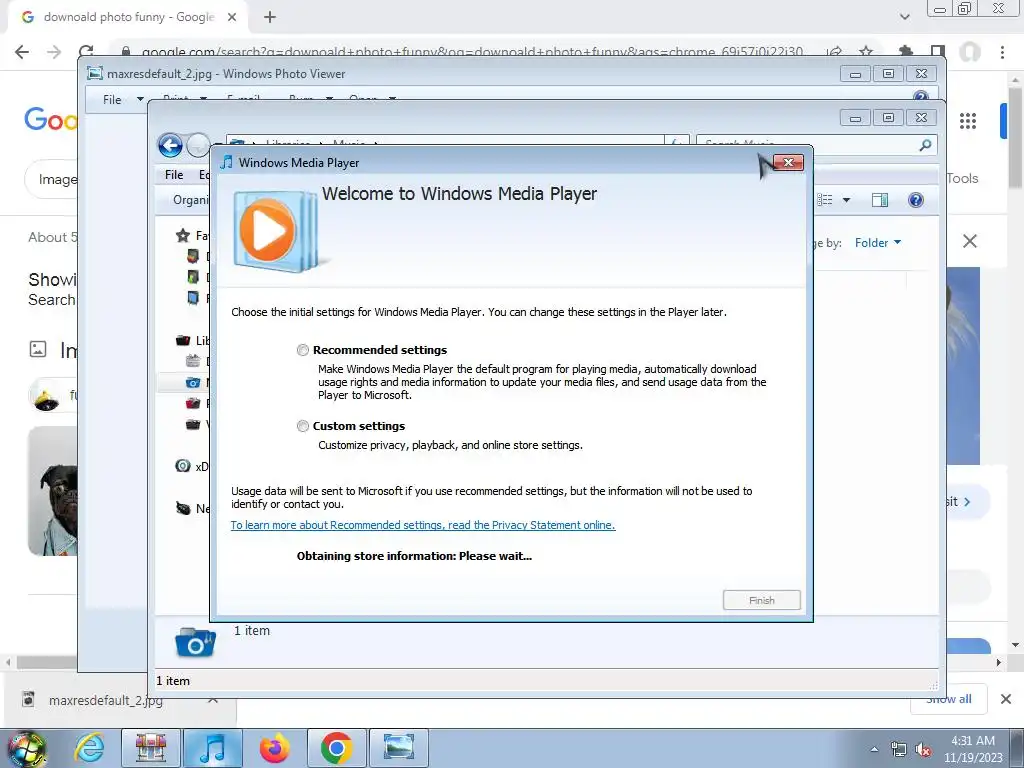1024x768 pixels.
Task: Open the Google apps grid icon
Action: (968, 121)
